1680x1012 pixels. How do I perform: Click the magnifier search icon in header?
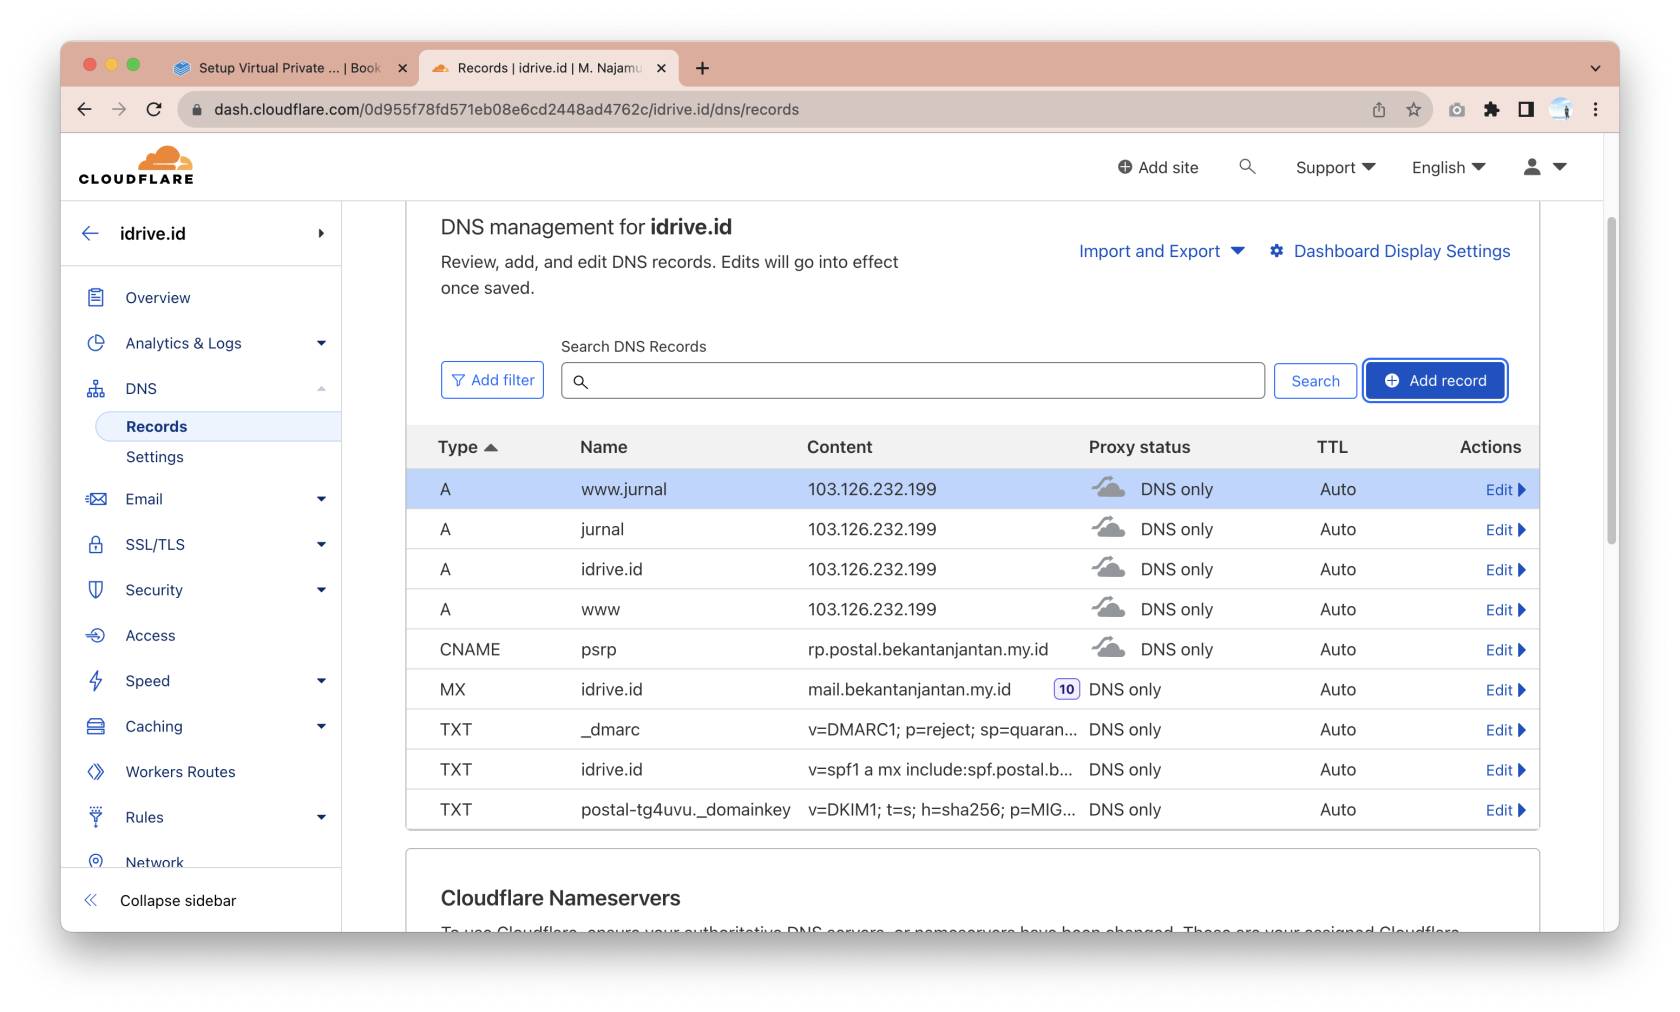click(x=1247, y=166)
